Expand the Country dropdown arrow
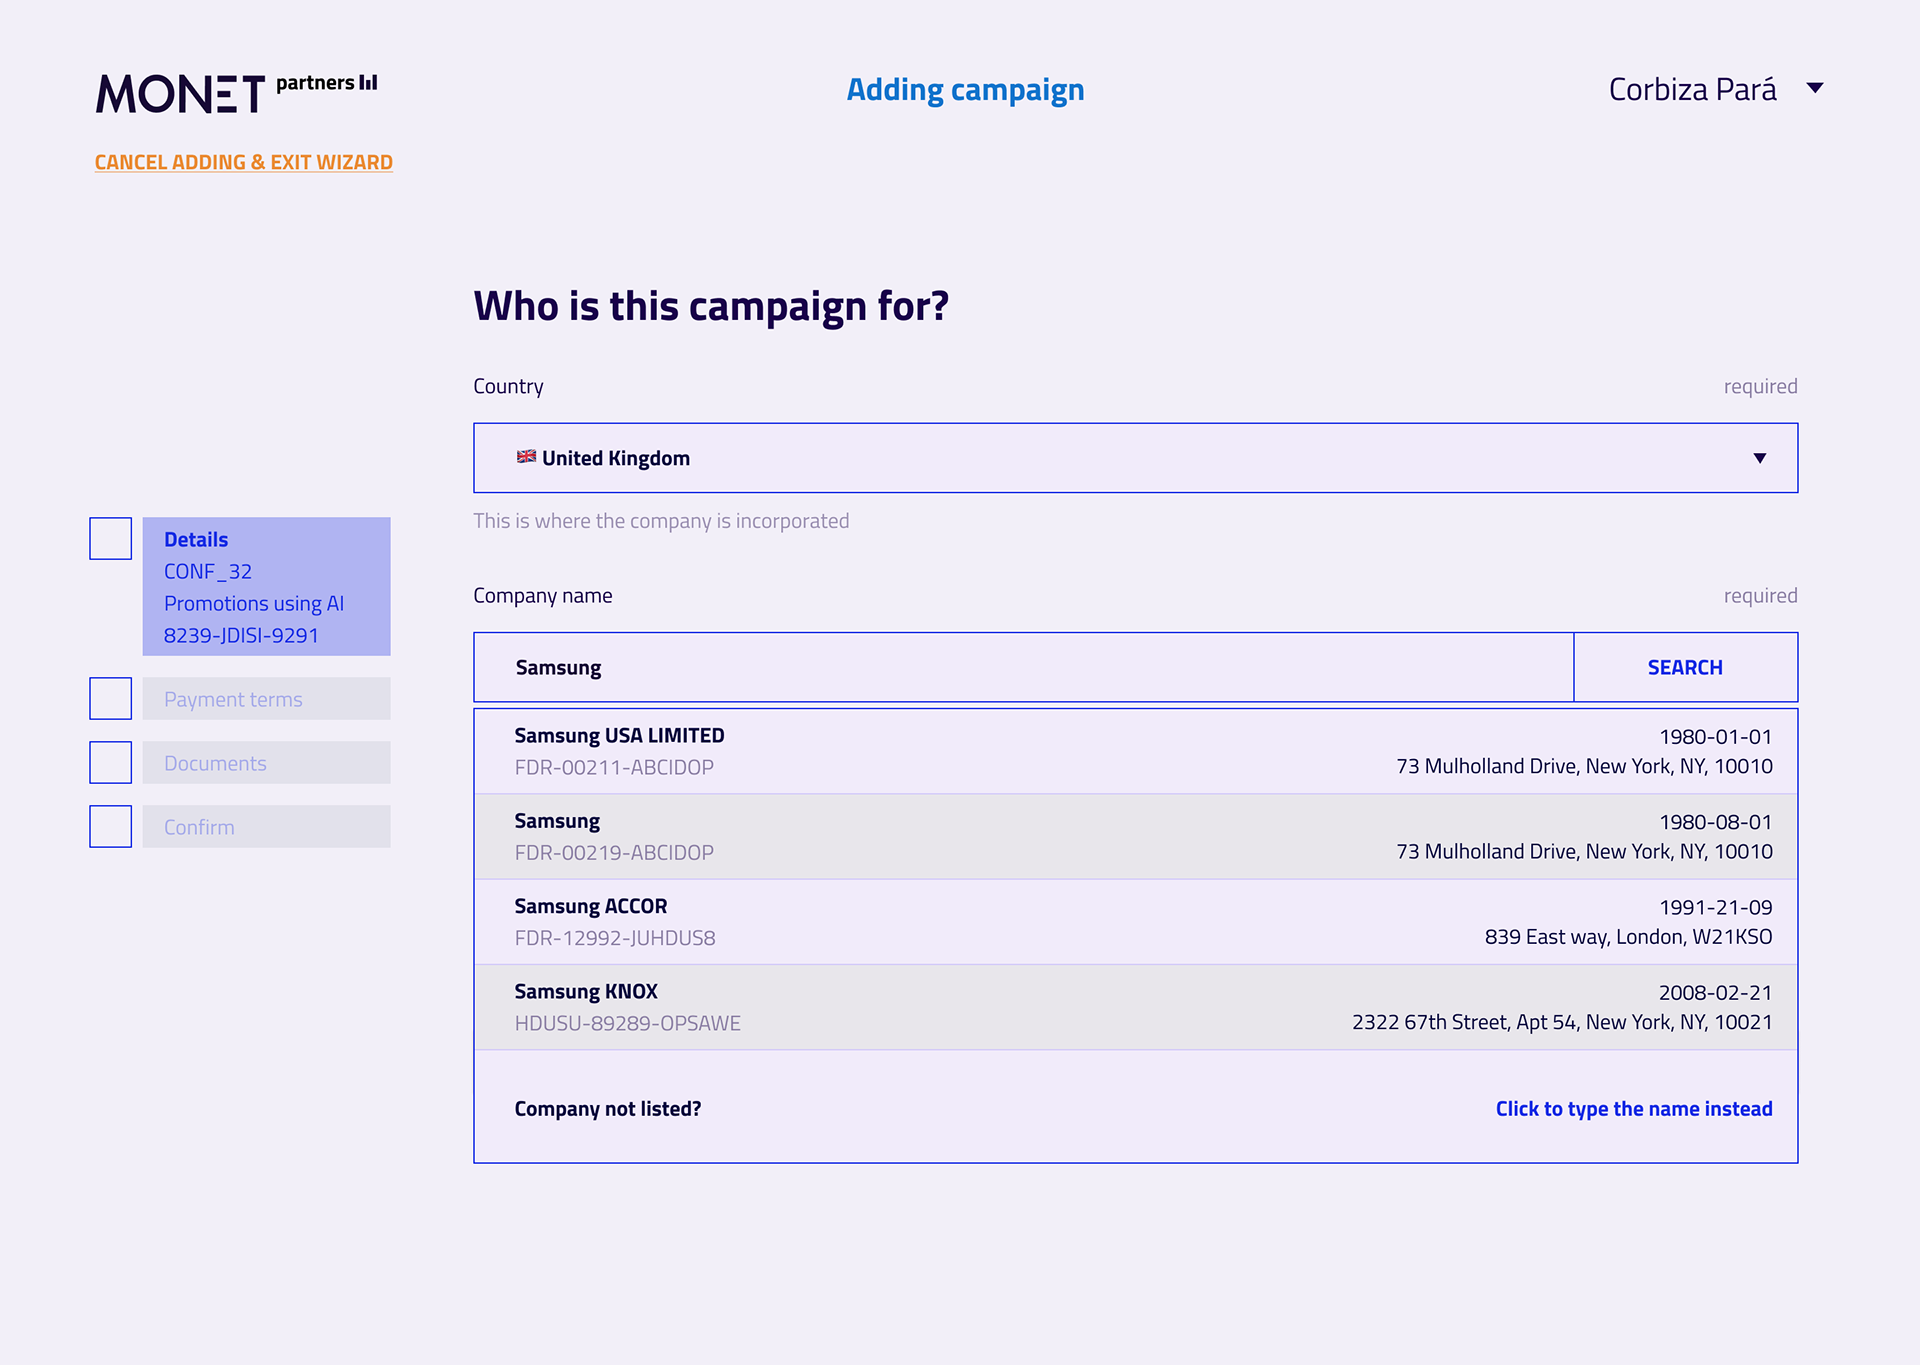1920x1365 pixels. [x=1760, y=458]
